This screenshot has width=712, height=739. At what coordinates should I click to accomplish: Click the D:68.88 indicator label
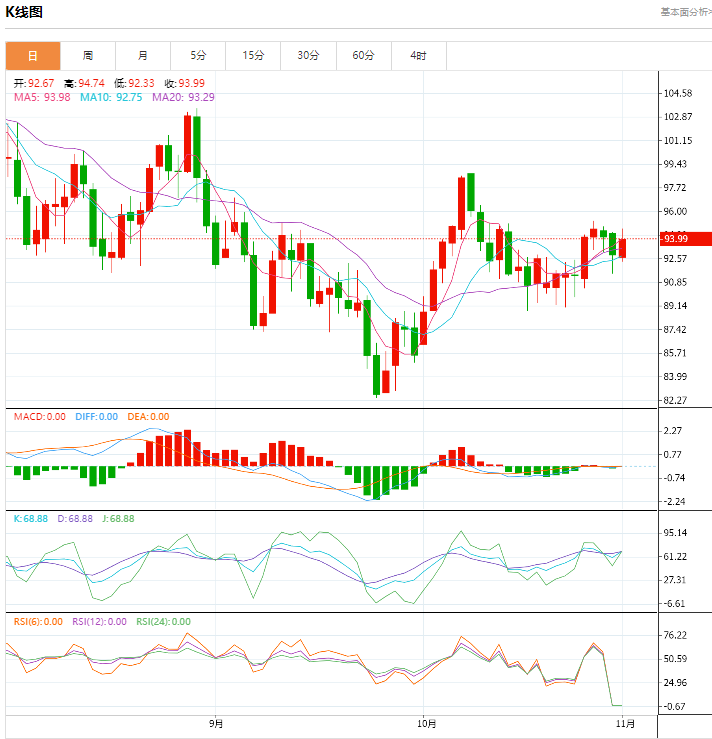pos(75,518)
